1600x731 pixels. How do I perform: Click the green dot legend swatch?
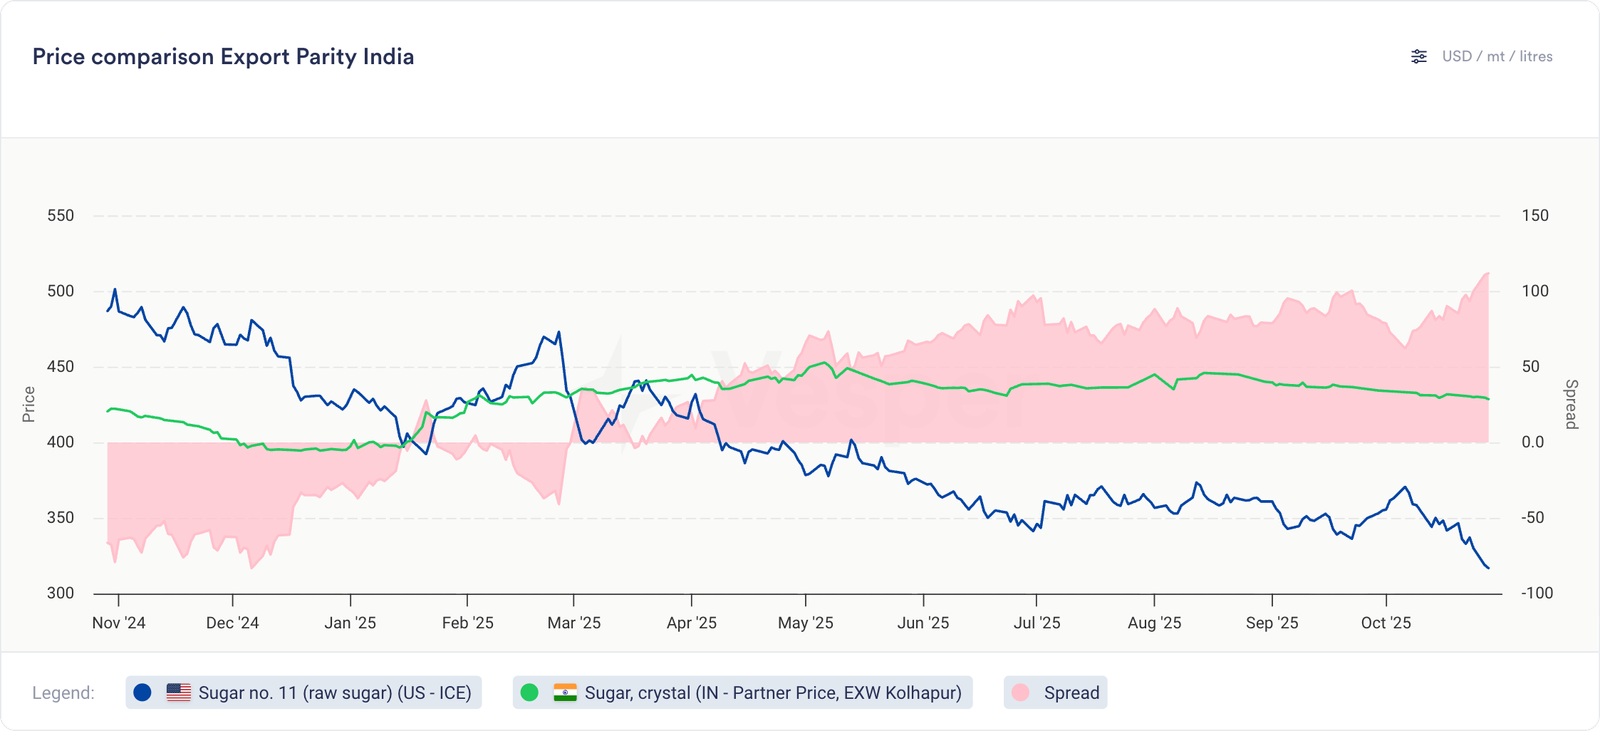[530, 693]
